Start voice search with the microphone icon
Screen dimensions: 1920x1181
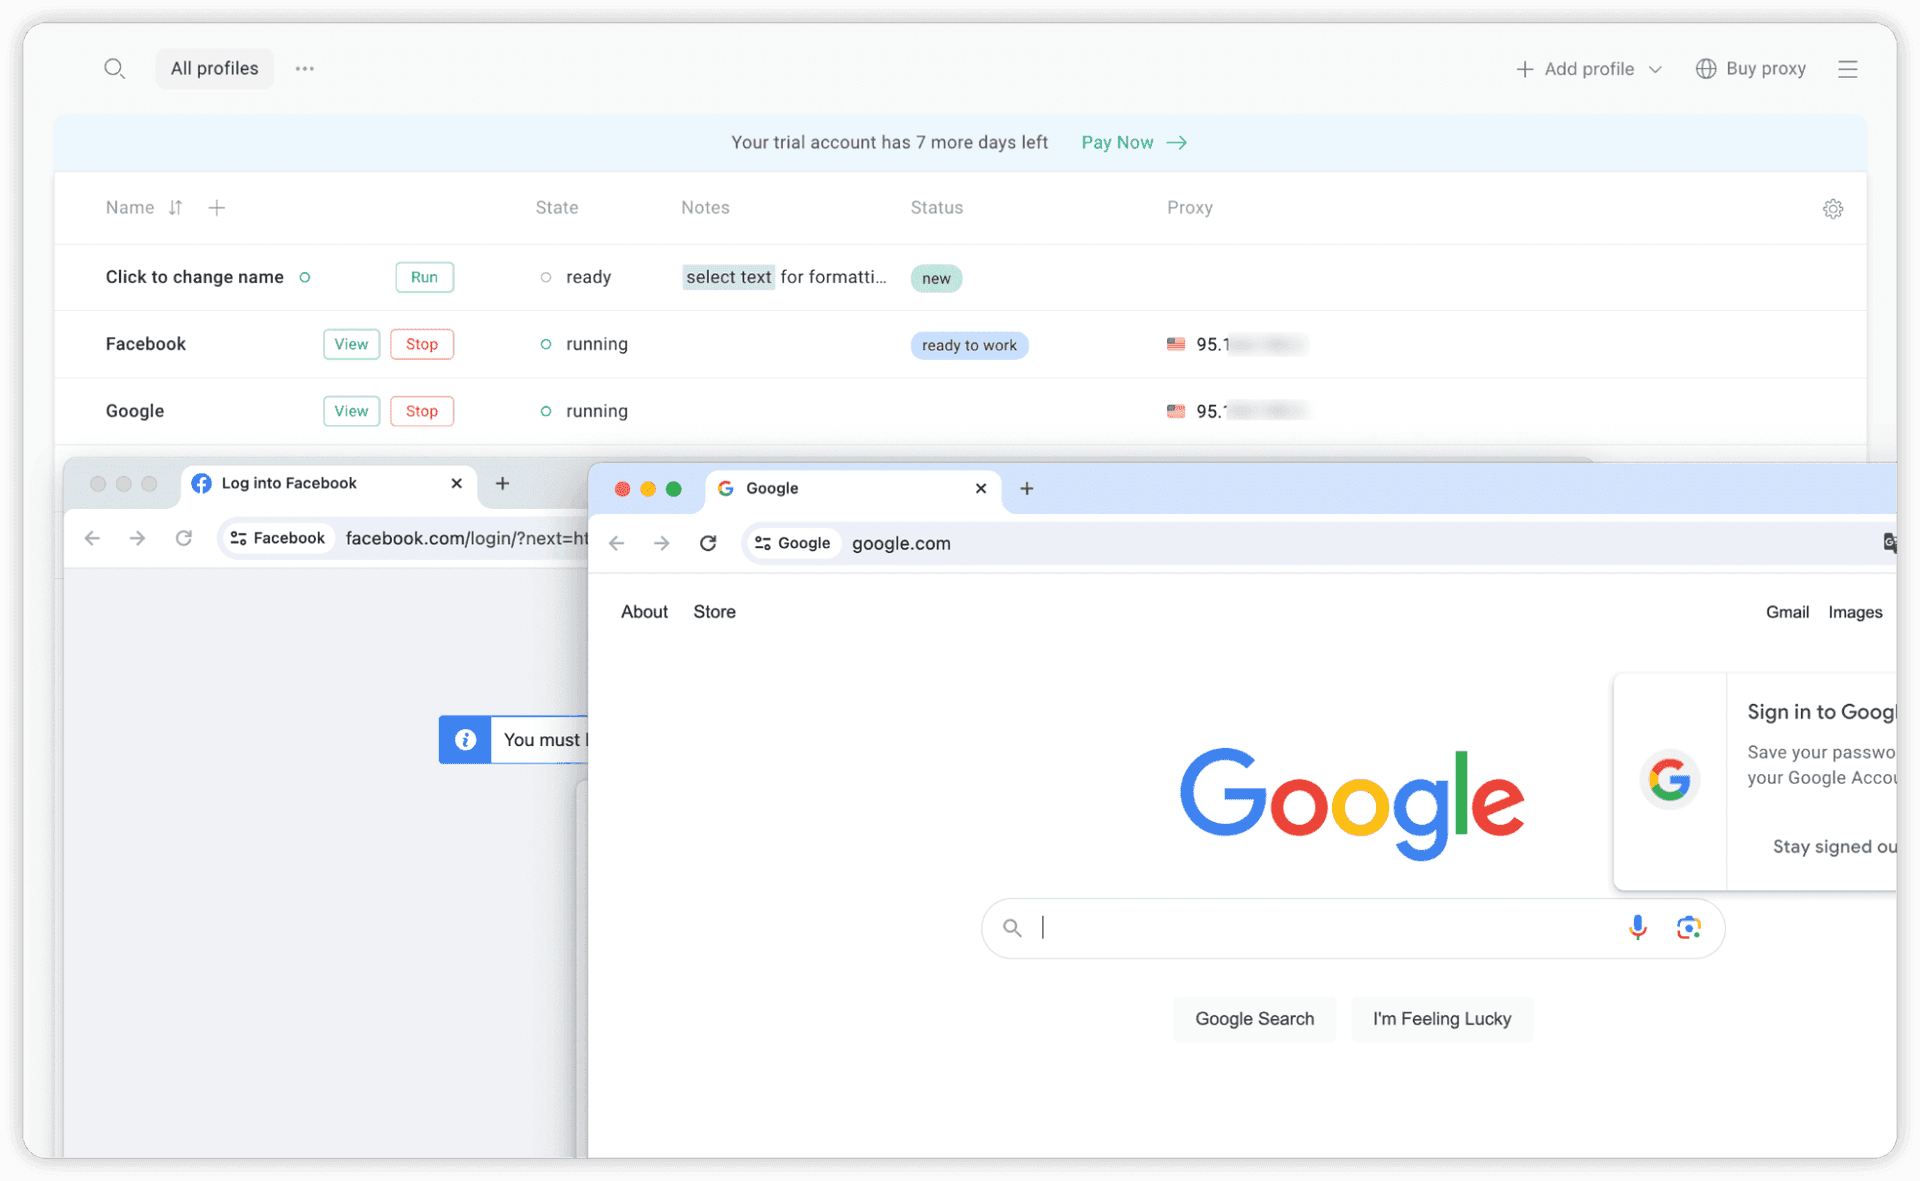(x=1637, y=927)
